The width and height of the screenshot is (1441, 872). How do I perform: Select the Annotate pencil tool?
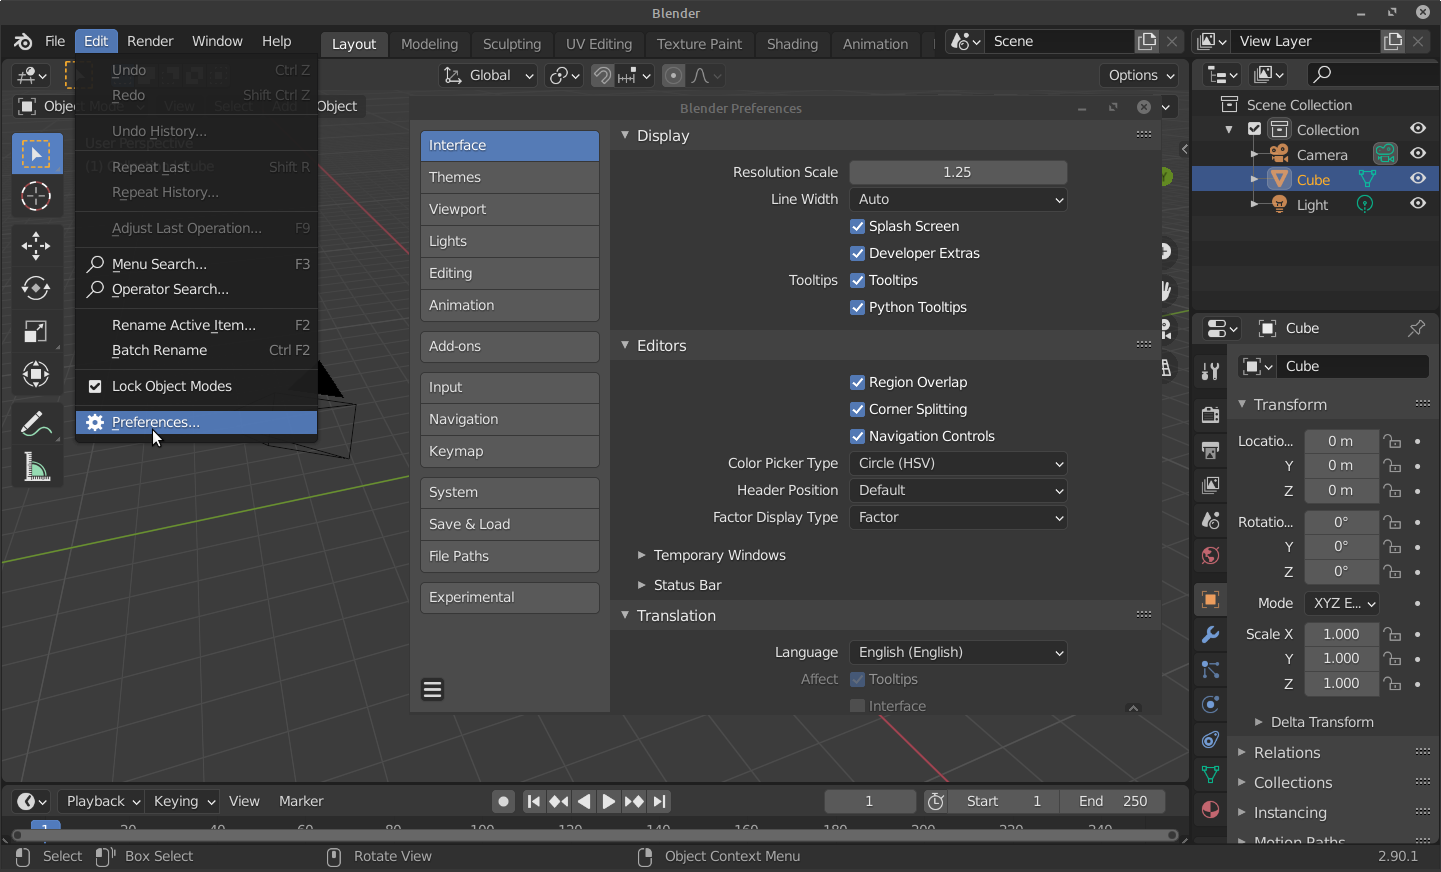pyautogui.click(x=36, y=425)
